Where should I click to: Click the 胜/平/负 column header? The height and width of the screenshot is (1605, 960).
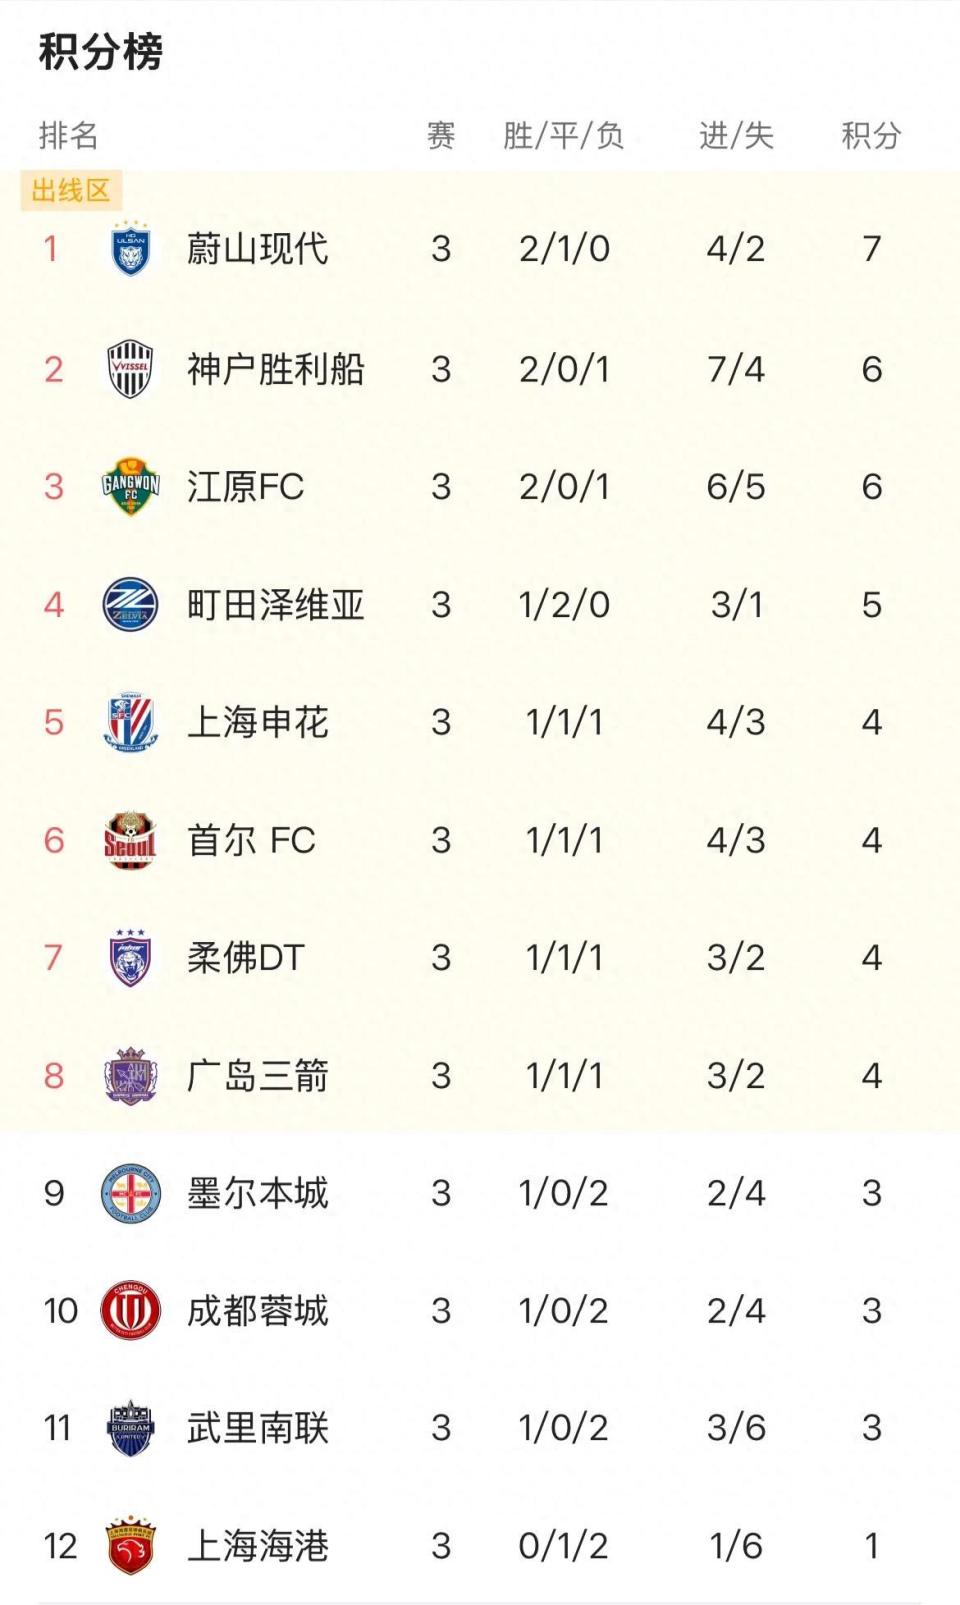563,135
